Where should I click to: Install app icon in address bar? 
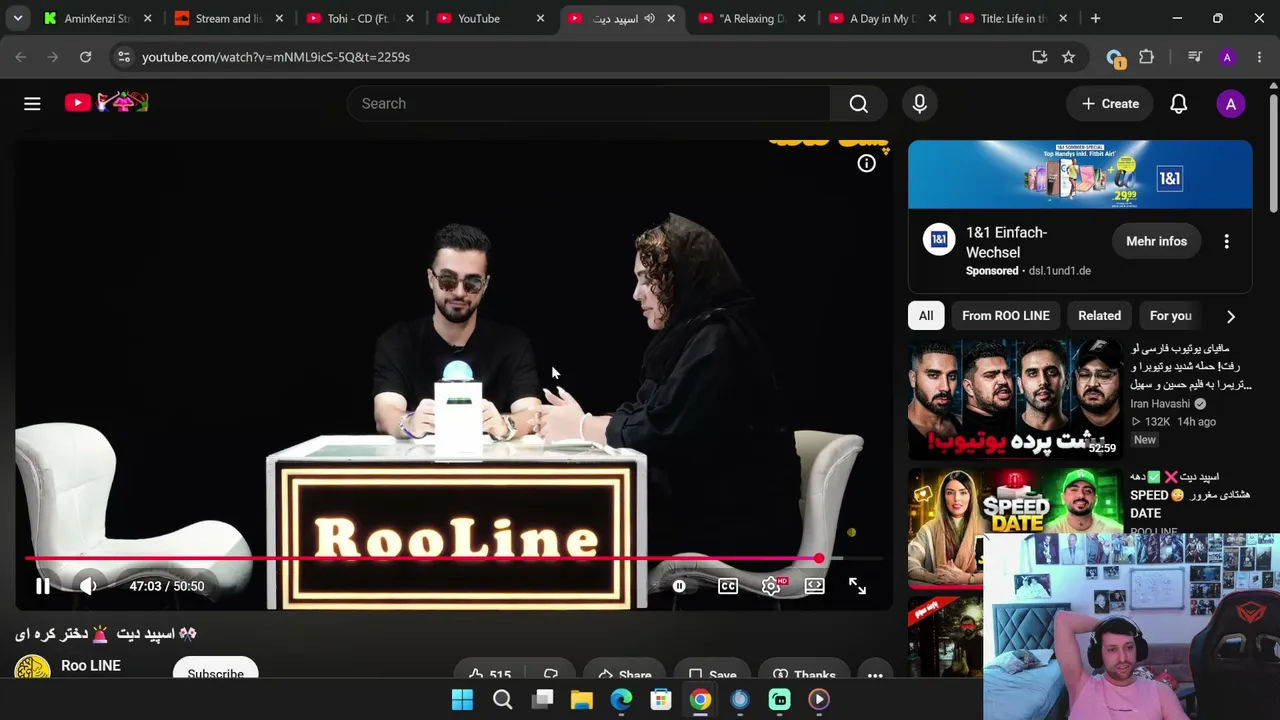(x=1040, y=57)
